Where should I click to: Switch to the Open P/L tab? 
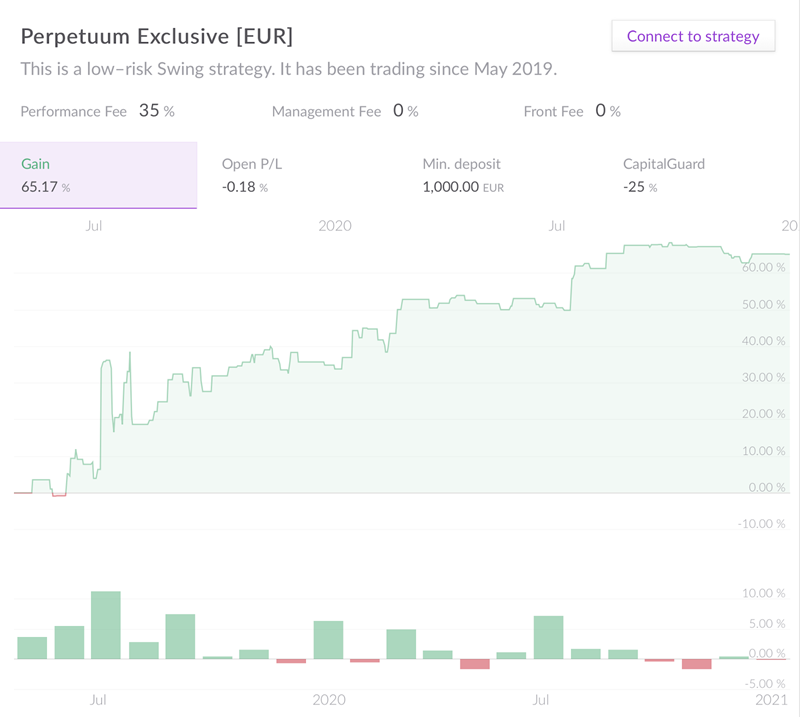click(x=297, y=175)
